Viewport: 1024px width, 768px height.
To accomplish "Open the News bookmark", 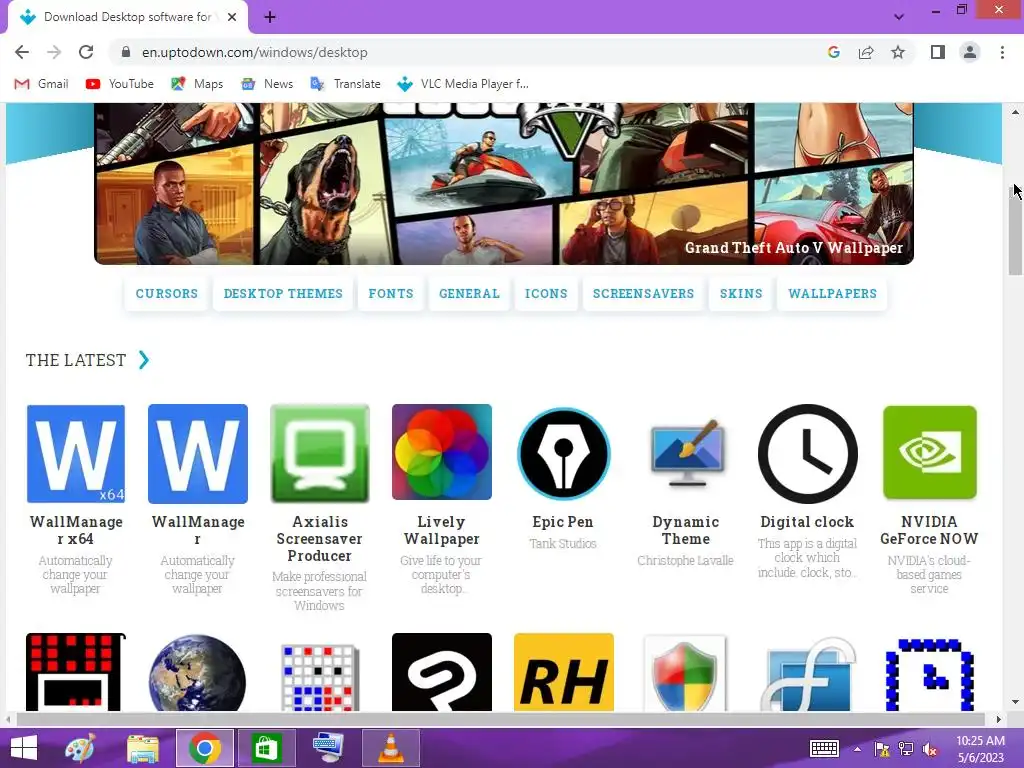I will (x=266, y=84).
